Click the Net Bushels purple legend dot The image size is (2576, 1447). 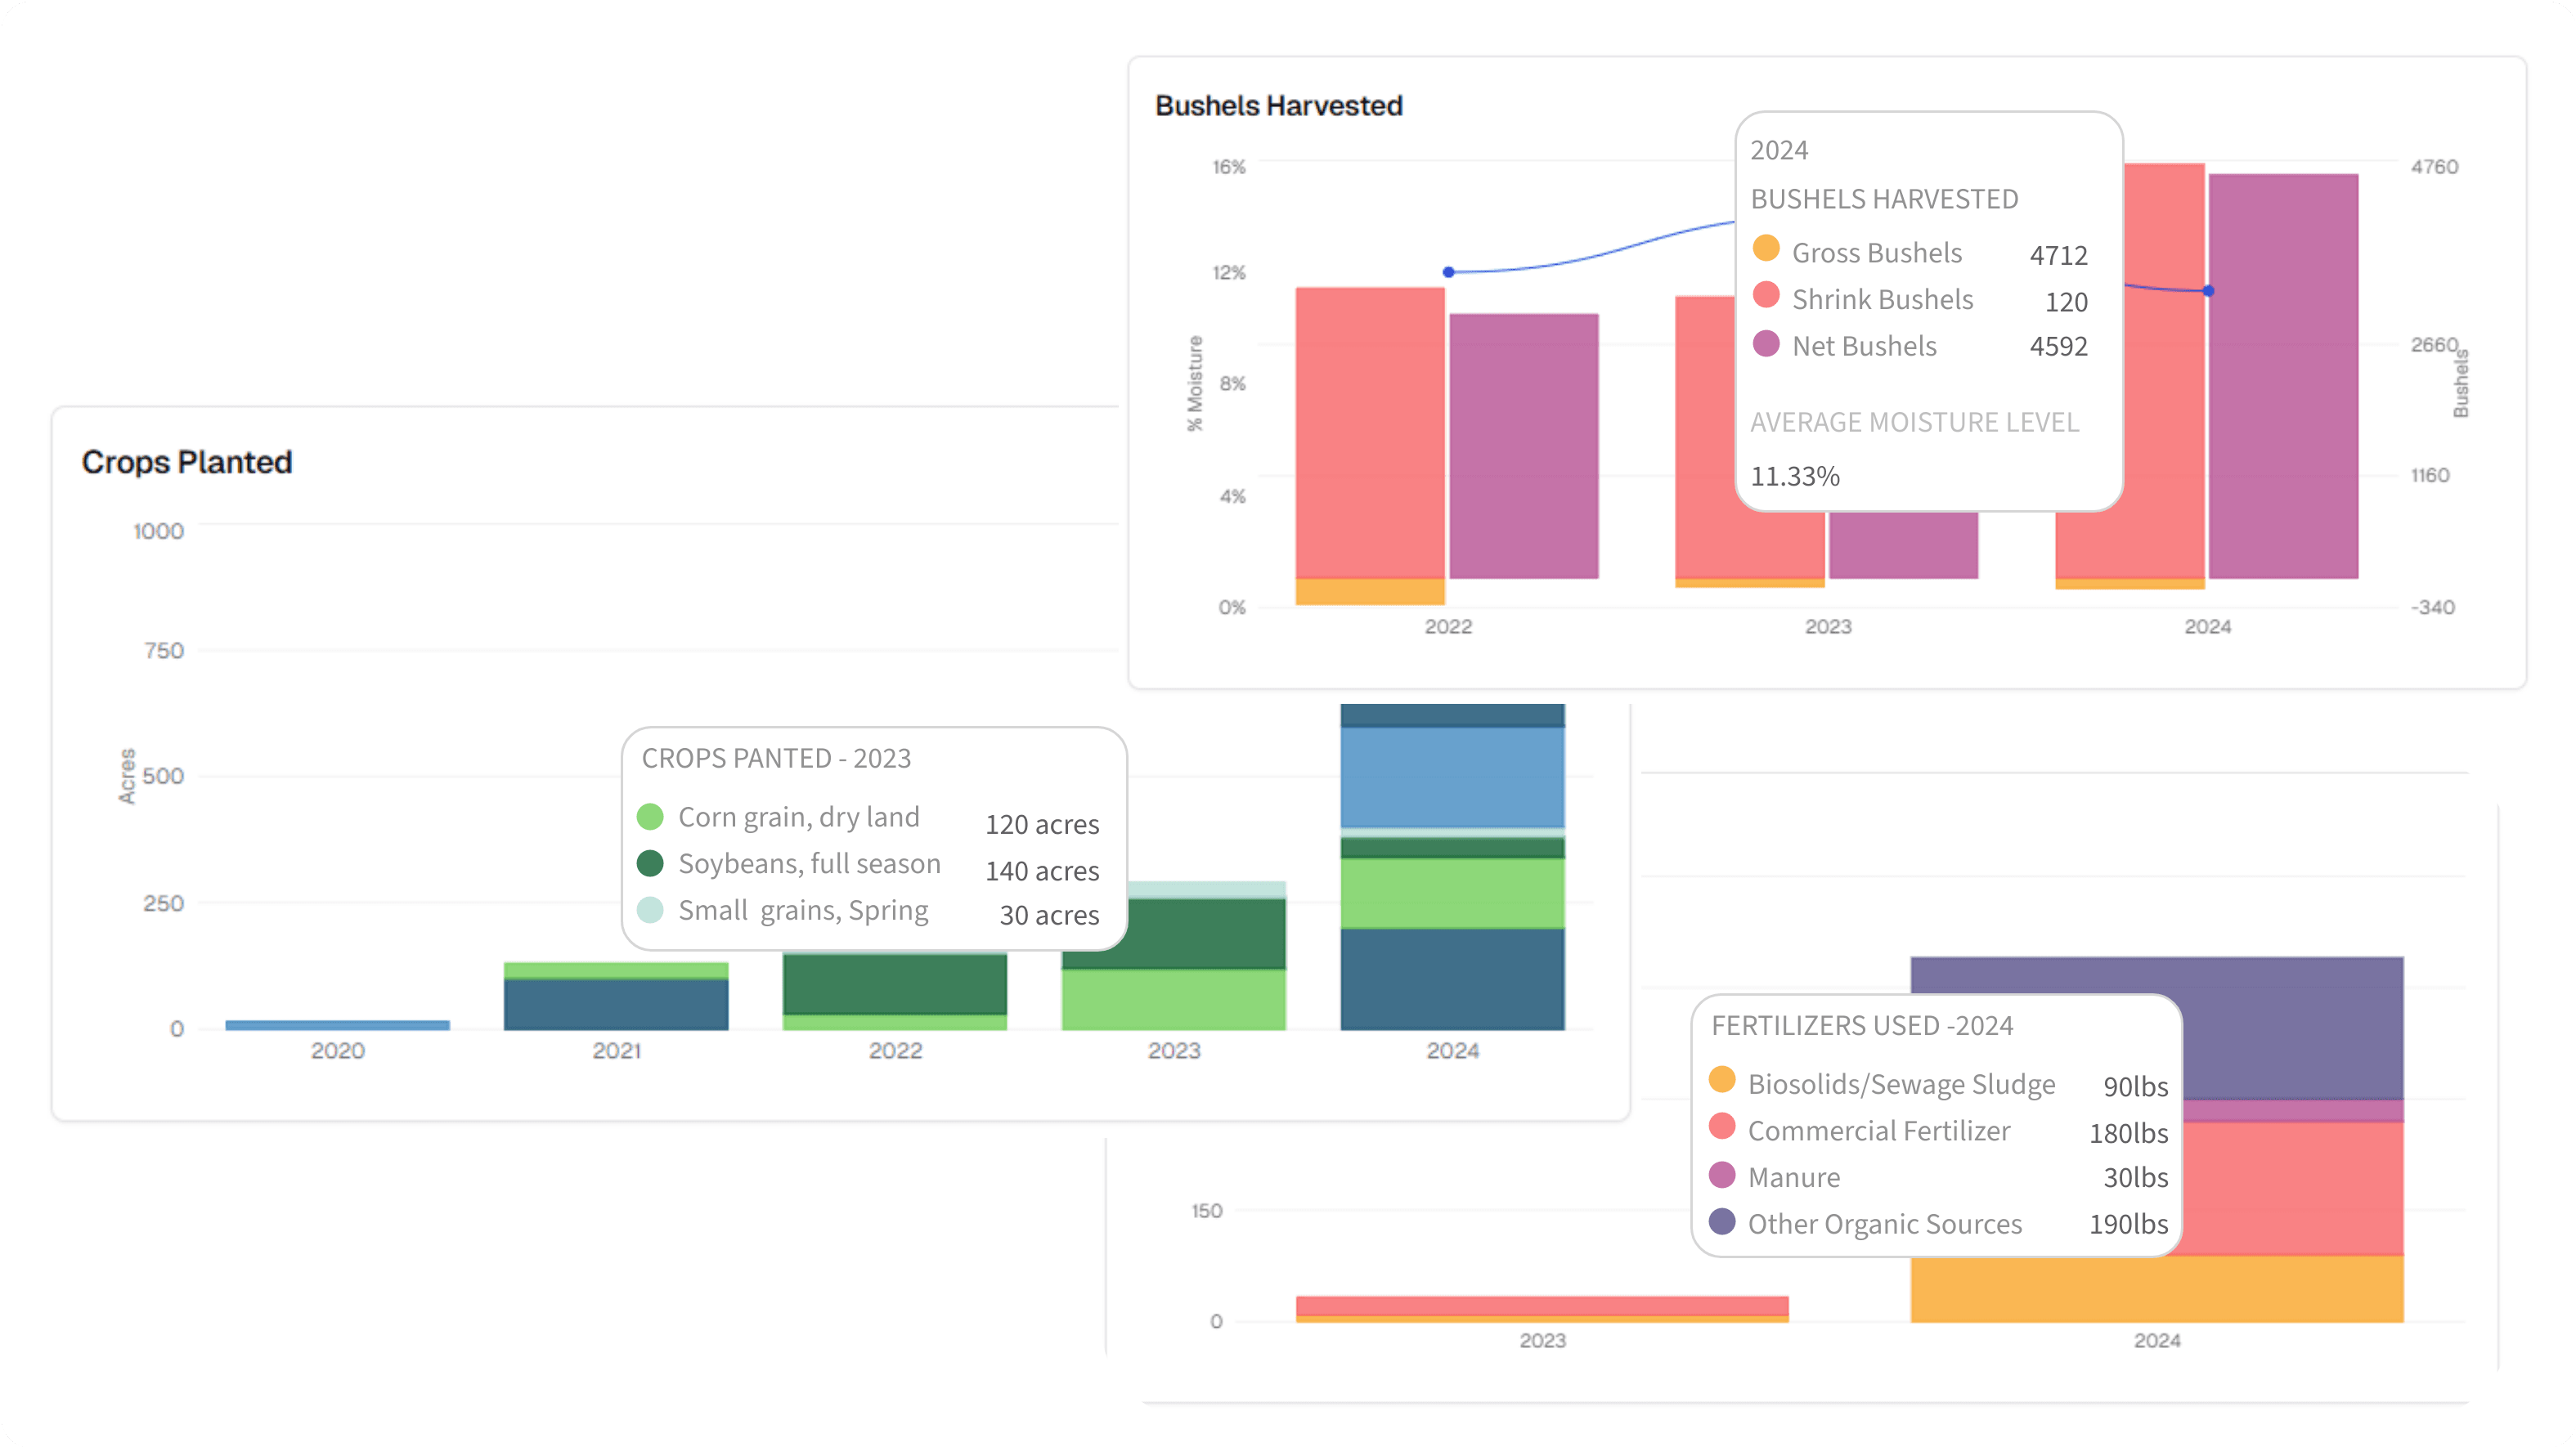tap(1766, 343)
